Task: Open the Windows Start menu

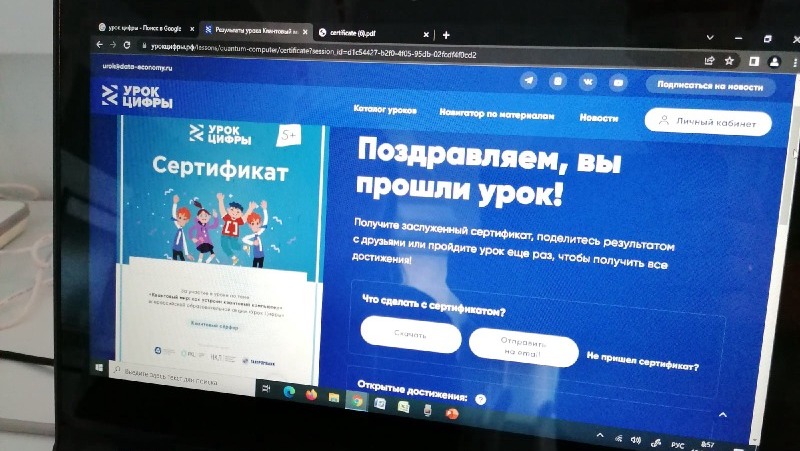Action: pyautogui.click(x=99, y=367)
